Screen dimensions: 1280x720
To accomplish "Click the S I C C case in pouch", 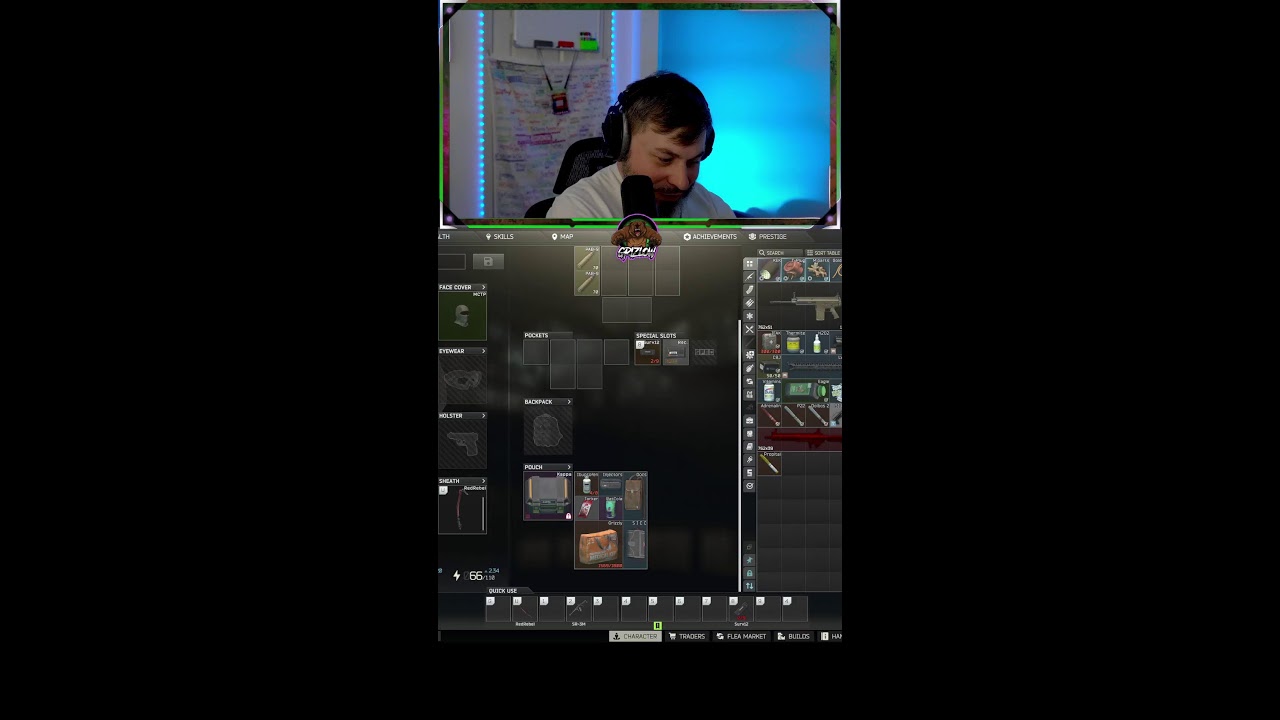I will tap(636, 545).
